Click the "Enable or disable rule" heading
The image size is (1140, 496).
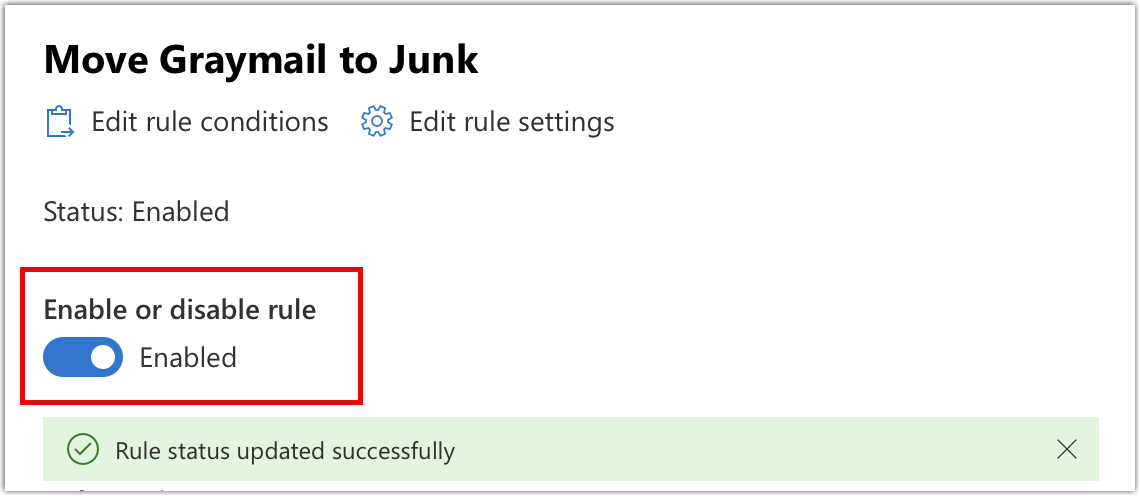tap(180, 310)
